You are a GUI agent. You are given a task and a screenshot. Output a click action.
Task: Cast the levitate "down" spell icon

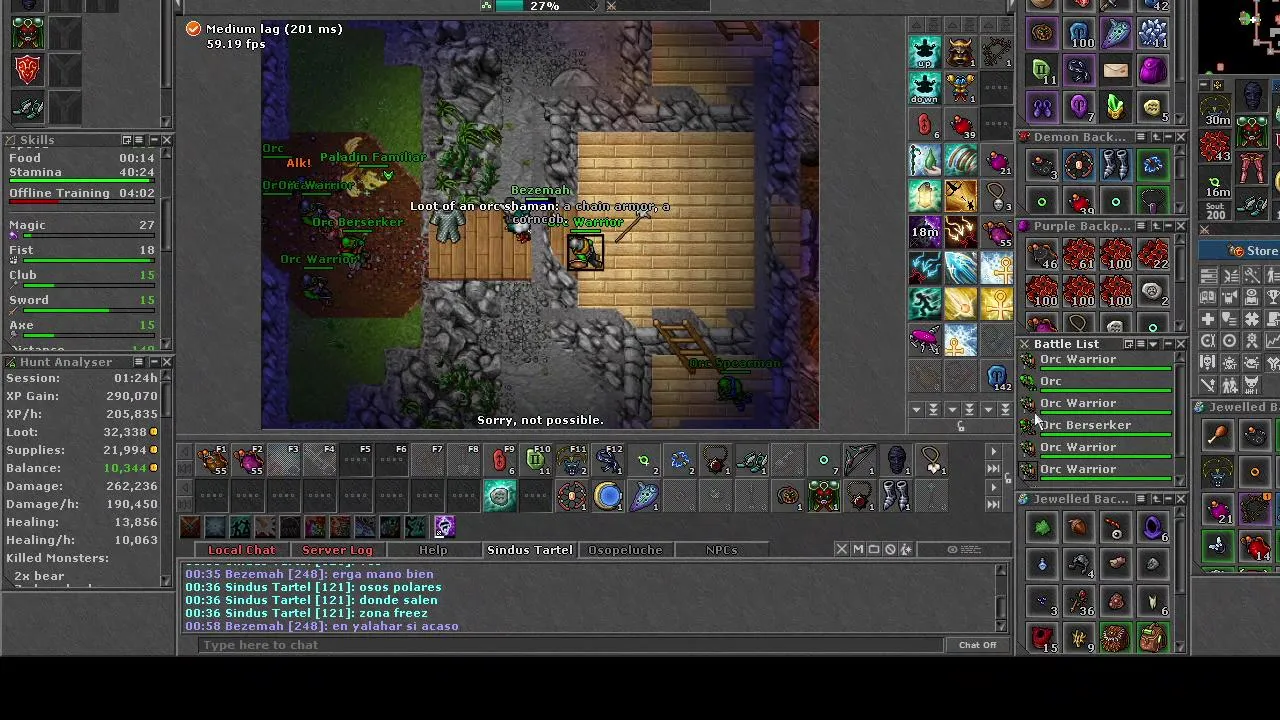coord(925,87)
